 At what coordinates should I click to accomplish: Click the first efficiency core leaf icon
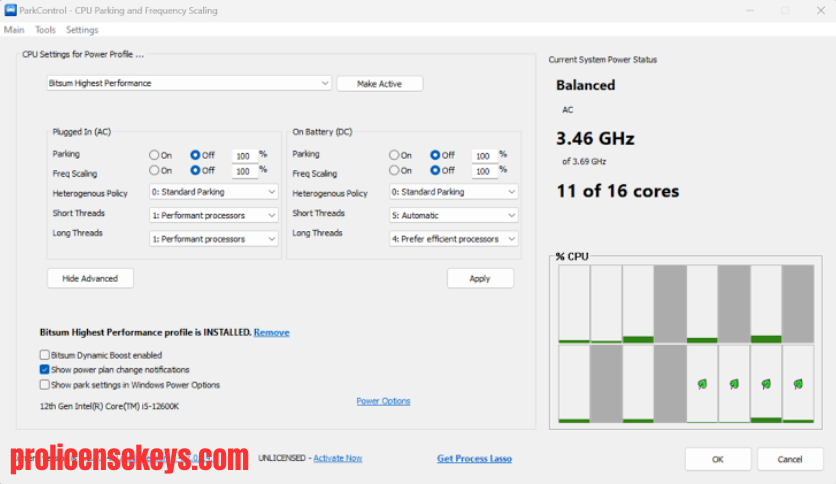tap(702, 384)
